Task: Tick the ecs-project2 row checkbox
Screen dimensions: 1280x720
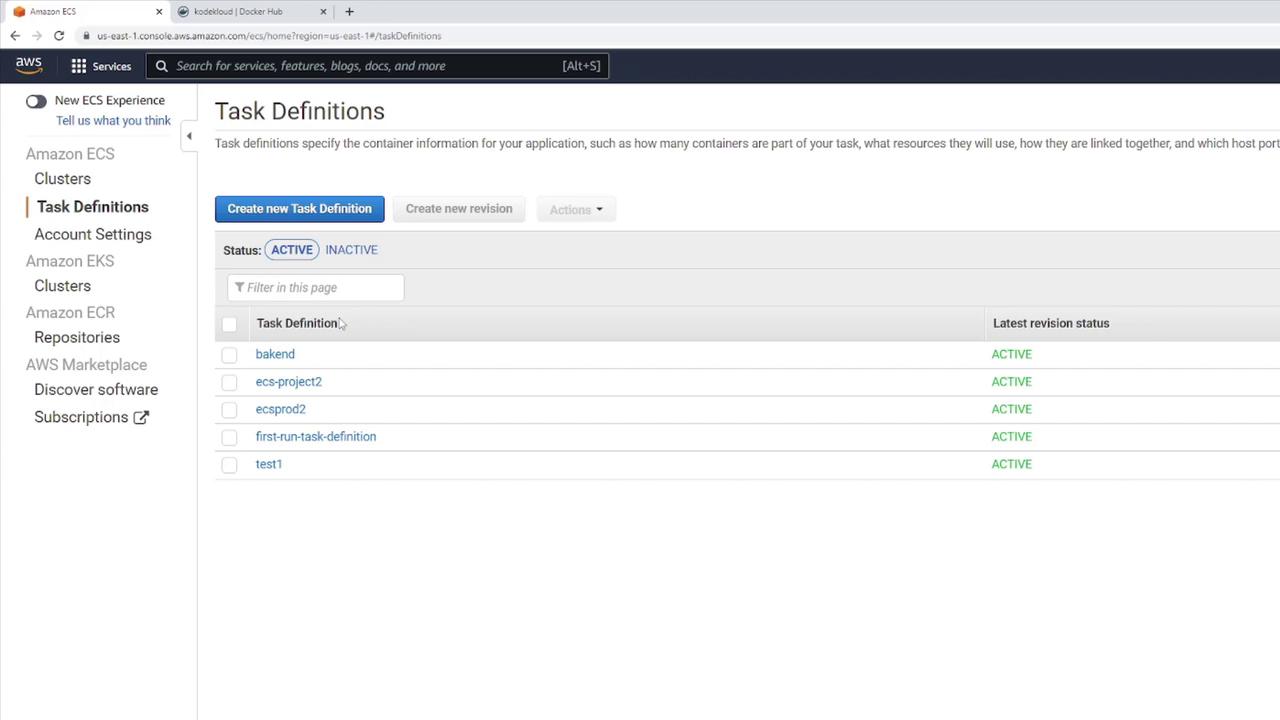Action: (x=229, y=382)
